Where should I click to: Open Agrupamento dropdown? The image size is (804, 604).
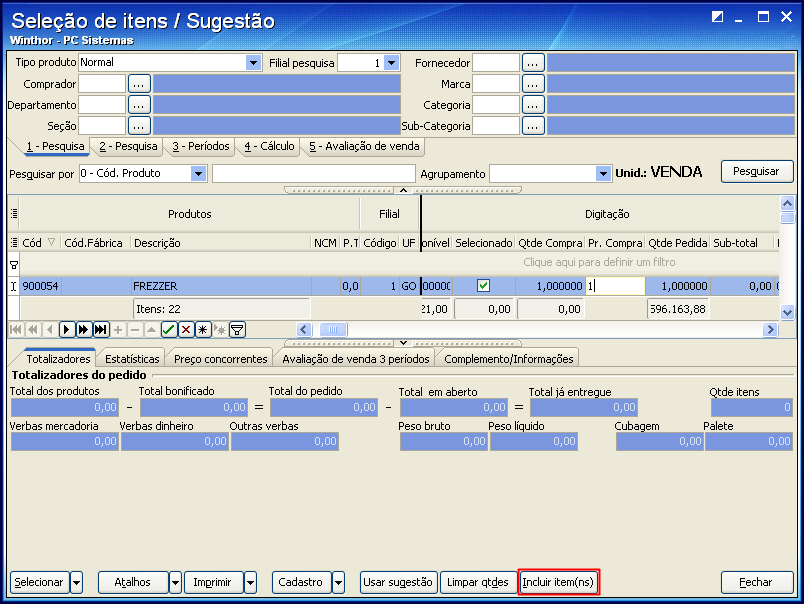click(603, 174)
